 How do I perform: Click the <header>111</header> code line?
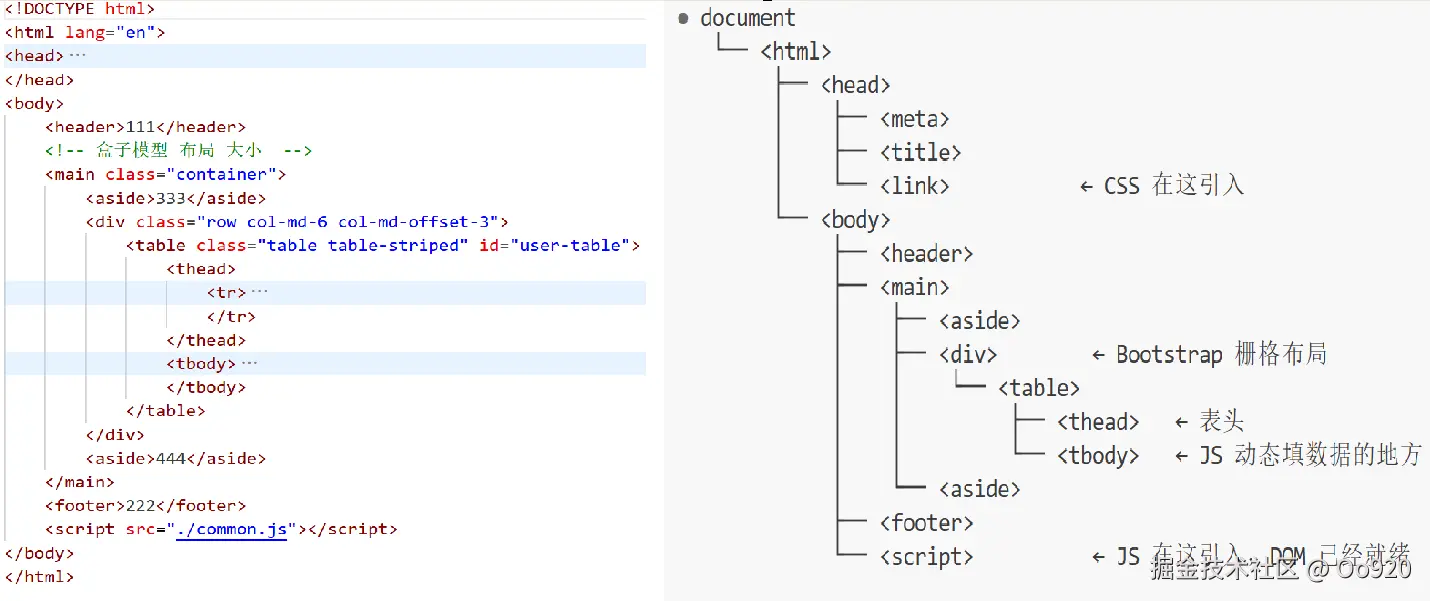pyautogui.click(x=145, y=127)
